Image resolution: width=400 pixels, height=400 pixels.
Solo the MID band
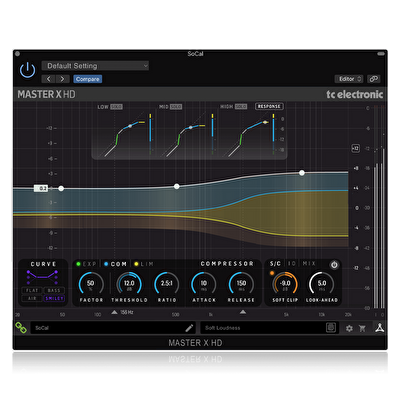176,107
